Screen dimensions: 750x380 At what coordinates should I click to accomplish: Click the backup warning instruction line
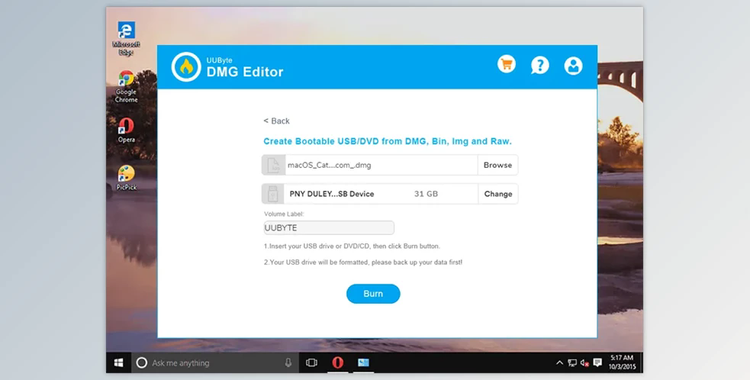point(363,262)
